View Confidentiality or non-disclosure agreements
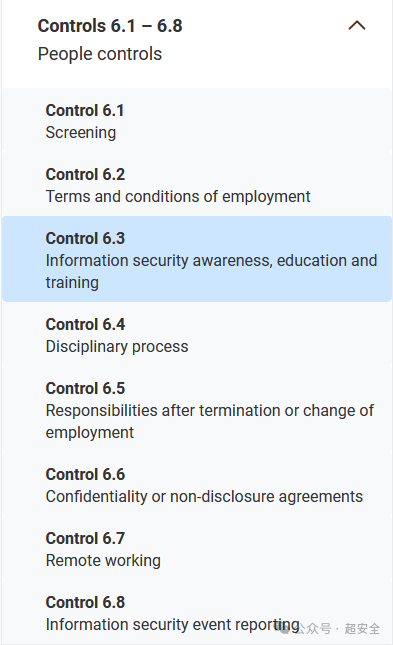 tap(205, 497)
